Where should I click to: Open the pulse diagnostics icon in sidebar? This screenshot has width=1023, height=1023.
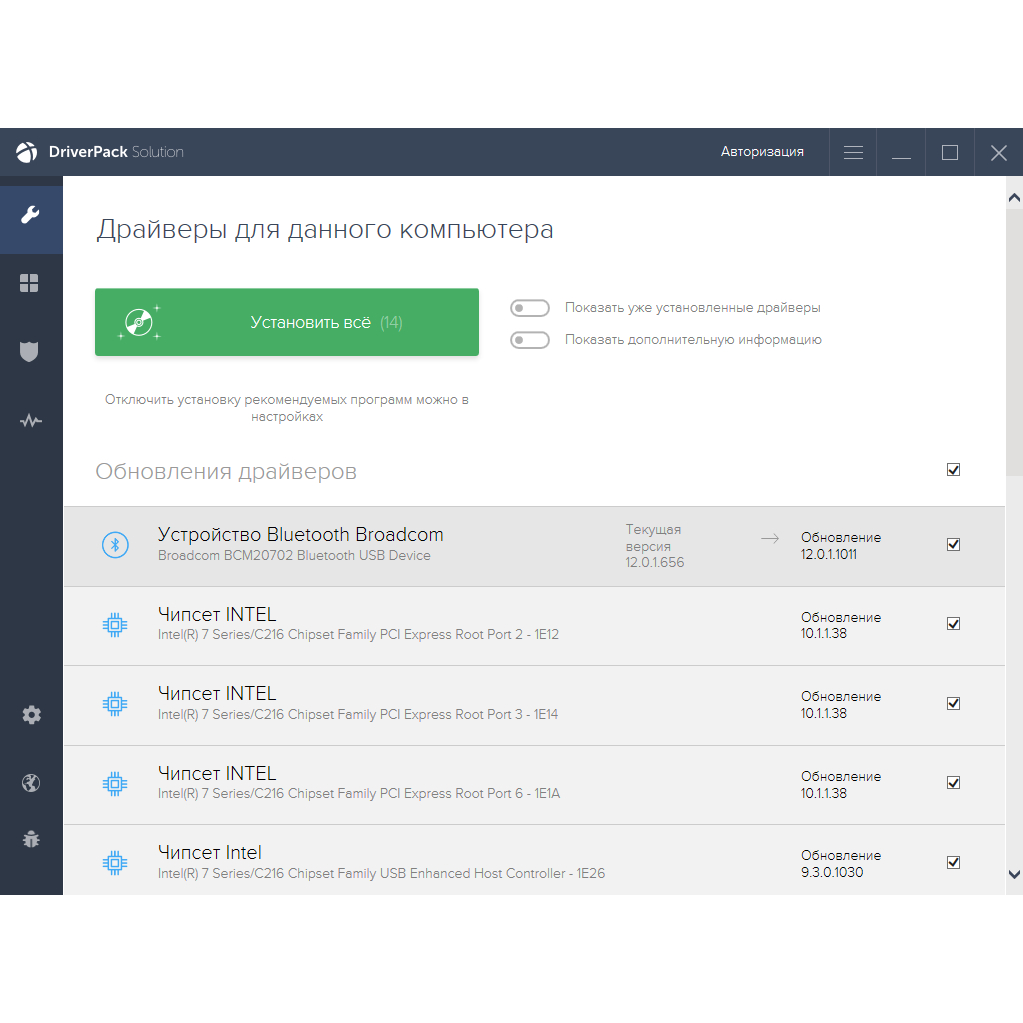point(30,421)
